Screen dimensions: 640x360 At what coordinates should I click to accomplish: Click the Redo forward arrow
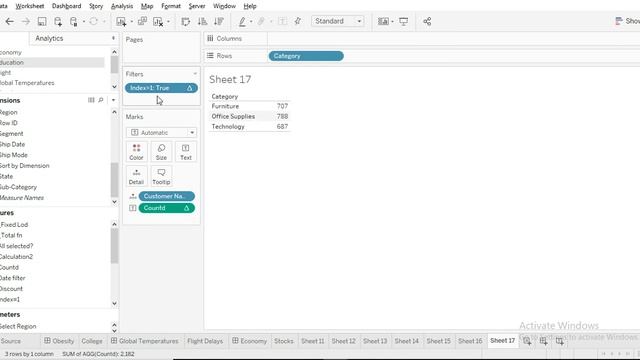25,22
